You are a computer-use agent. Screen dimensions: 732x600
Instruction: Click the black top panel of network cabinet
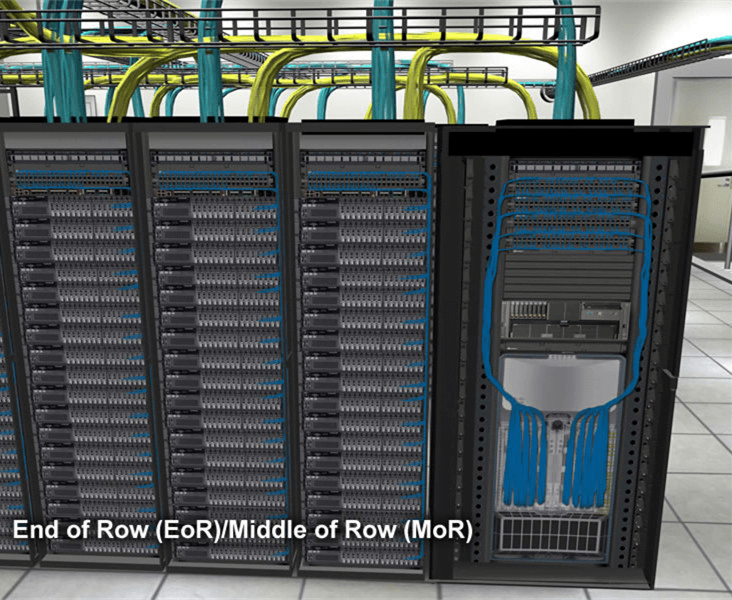pos(570,142)
